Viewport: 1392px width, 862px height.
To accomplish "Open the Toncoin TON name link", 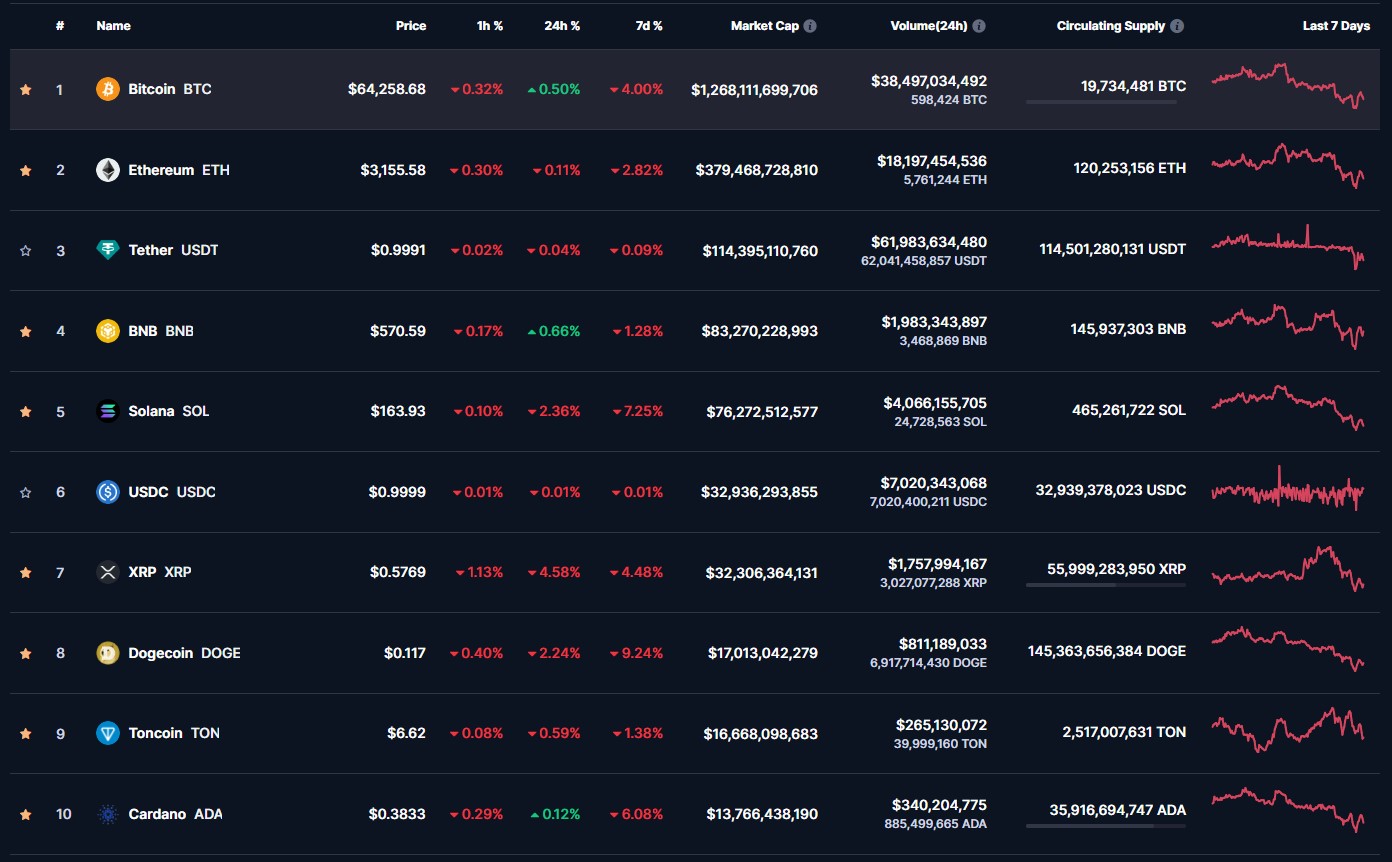I will coord(174,733).
